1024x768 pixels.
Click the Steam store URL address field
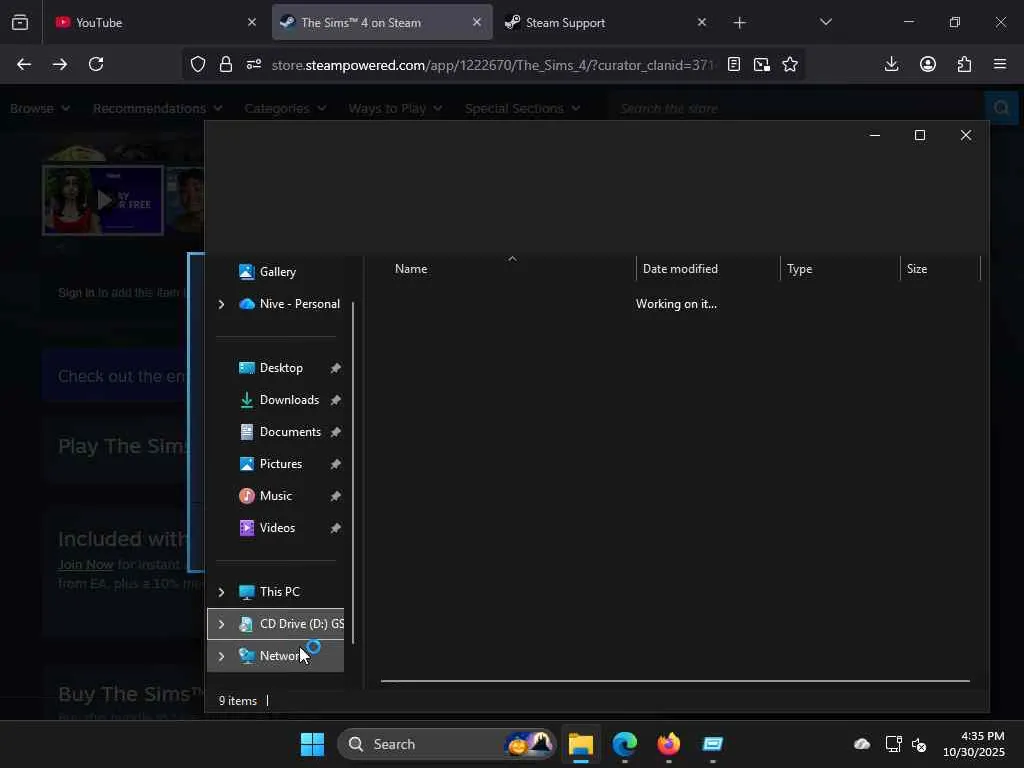(x=491, y=65)
